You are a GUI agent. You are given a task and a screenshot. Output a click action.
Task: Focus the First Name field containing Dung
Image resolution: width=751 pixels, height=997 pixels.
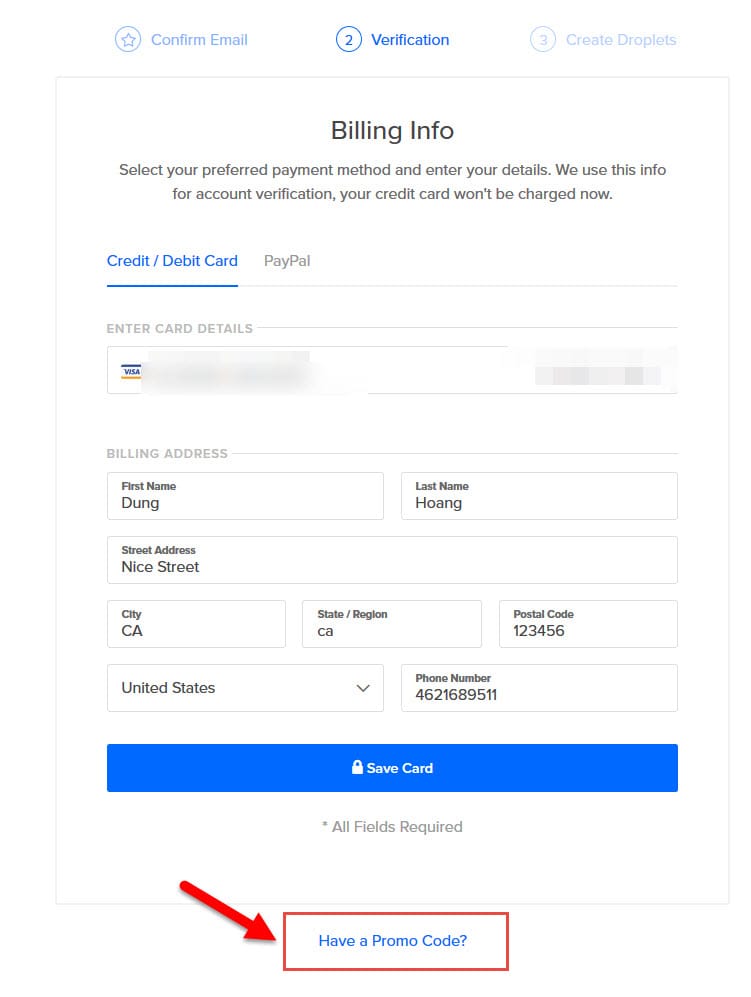pos(245,496)
